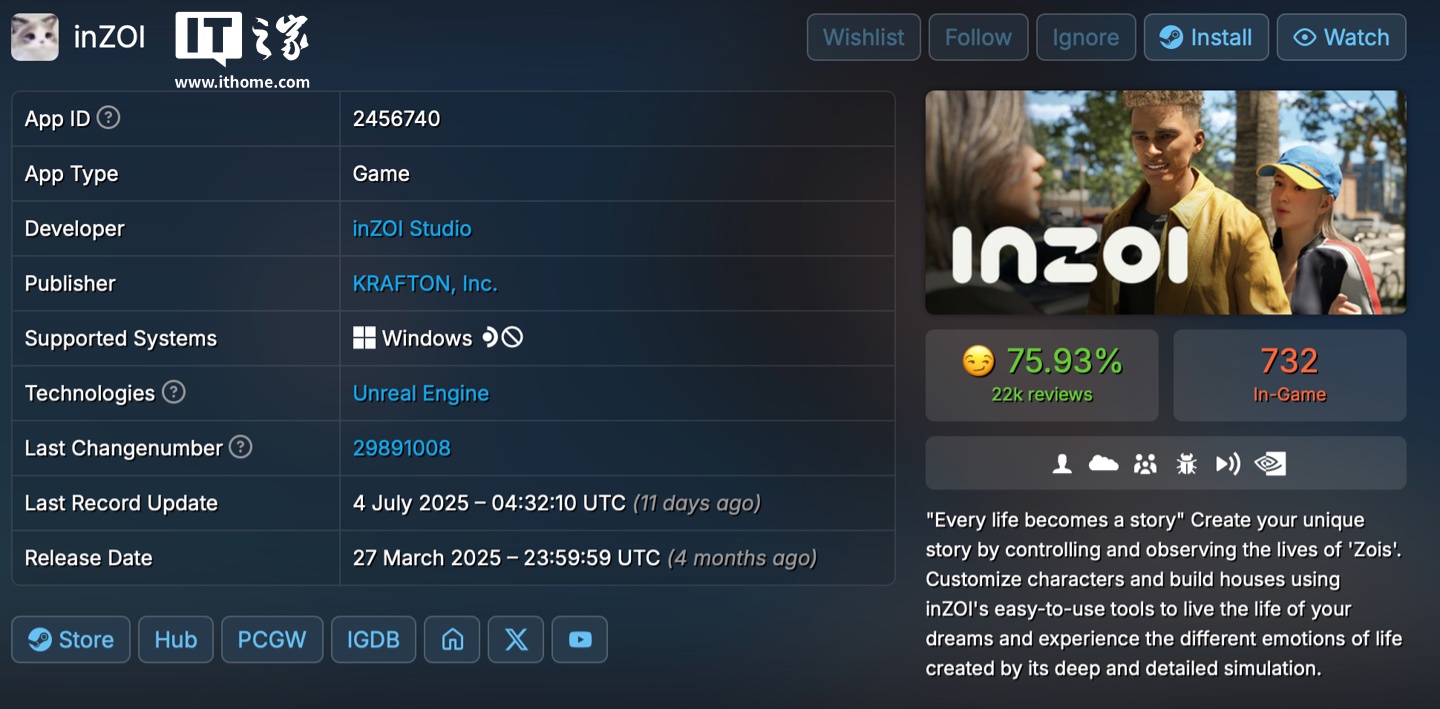Viewport: 1440px width, 709px height.
Task: Click the inZOI game banner image
Action: [1166, 202]
